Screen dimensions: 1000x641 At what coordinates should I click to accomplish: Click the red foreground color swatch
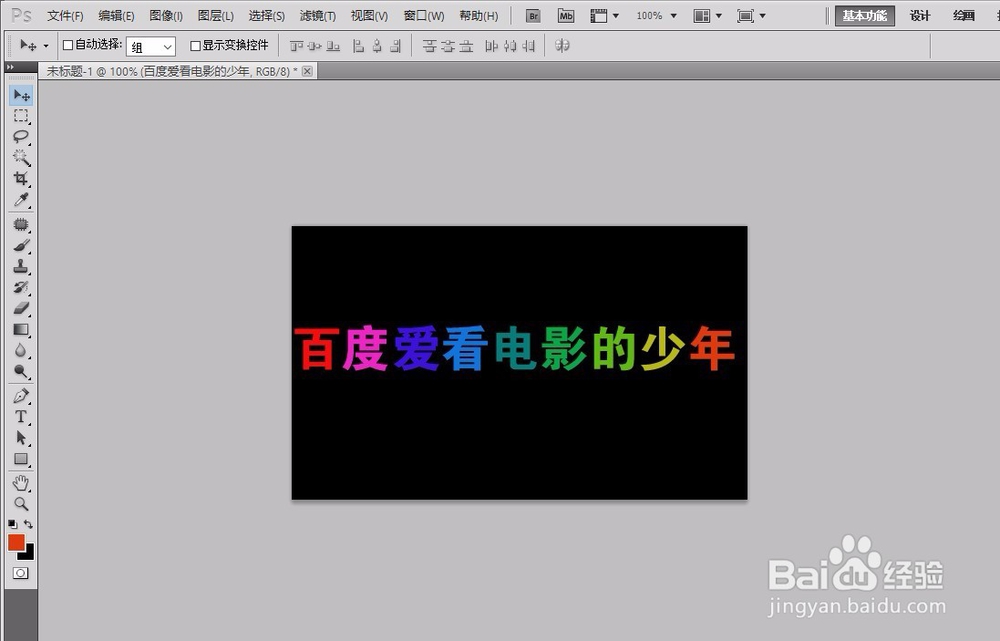(16, 543)
